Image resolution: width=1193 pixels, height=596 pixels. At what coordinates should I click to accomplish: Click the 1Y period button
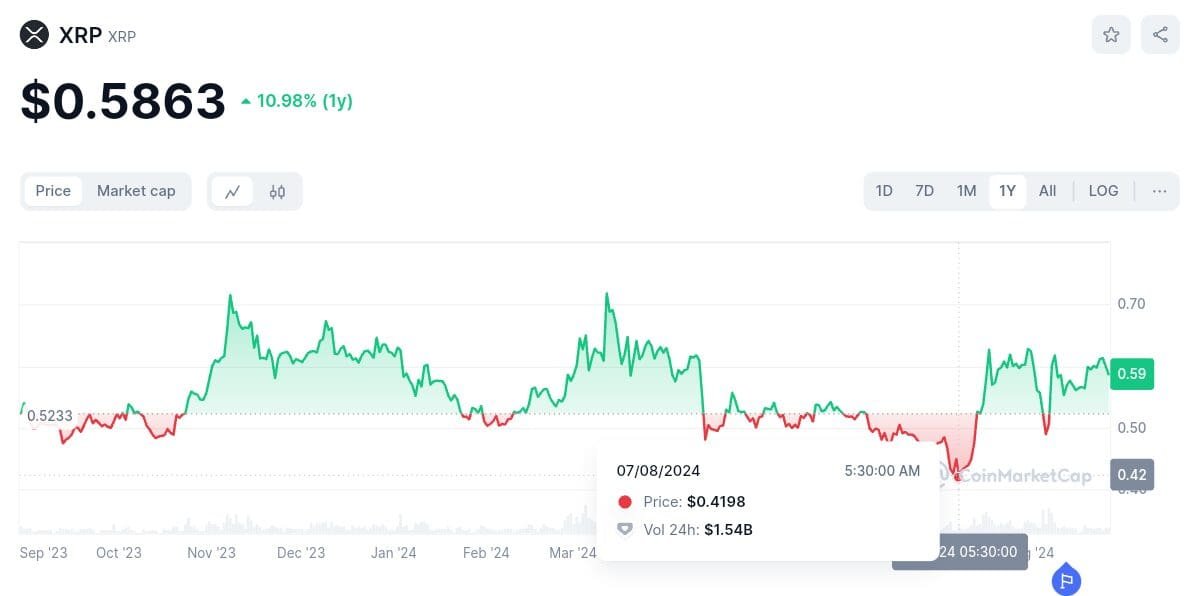pos(1007,190)
